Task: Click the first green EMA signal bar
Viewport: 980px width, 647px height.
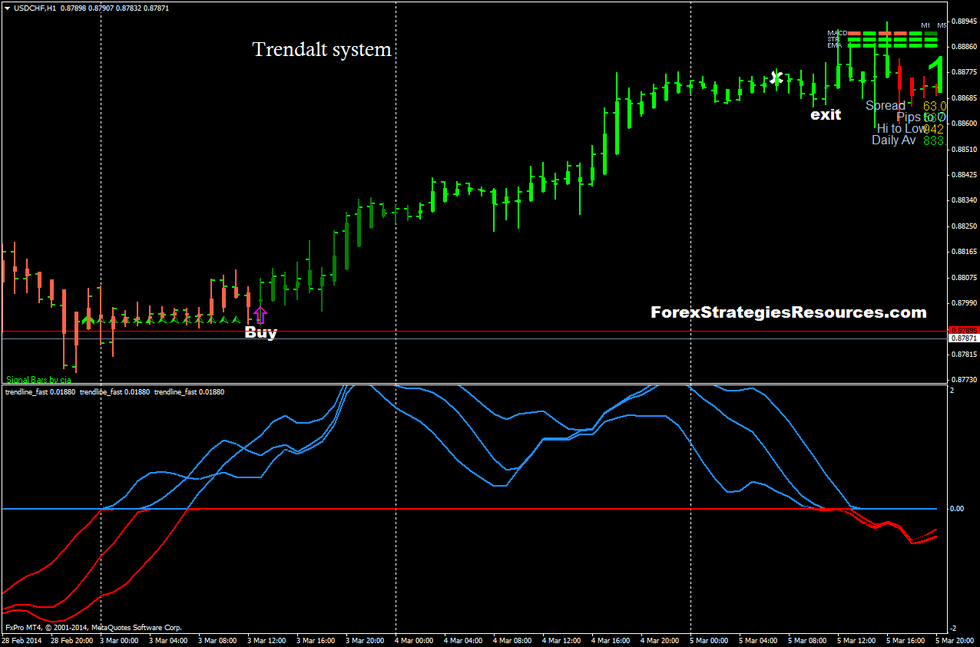Action: 854,46
